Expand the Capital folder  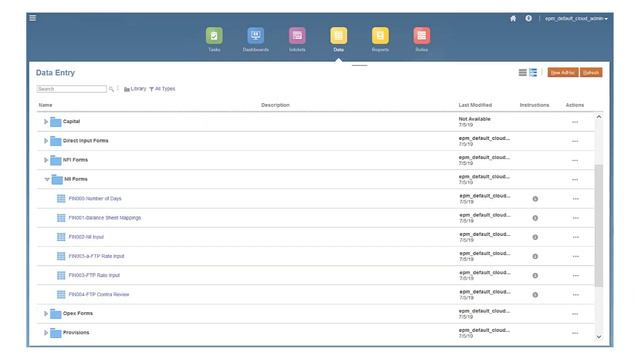pyautogui.click(x=46, y=122)
